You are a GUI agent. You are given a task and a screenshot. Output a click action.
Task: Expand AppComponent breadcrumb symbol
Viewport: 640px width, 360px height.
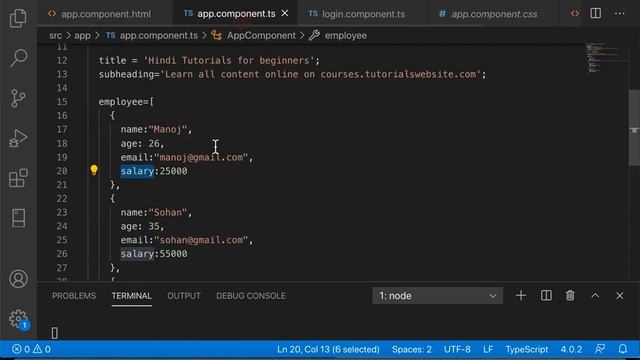253,36
